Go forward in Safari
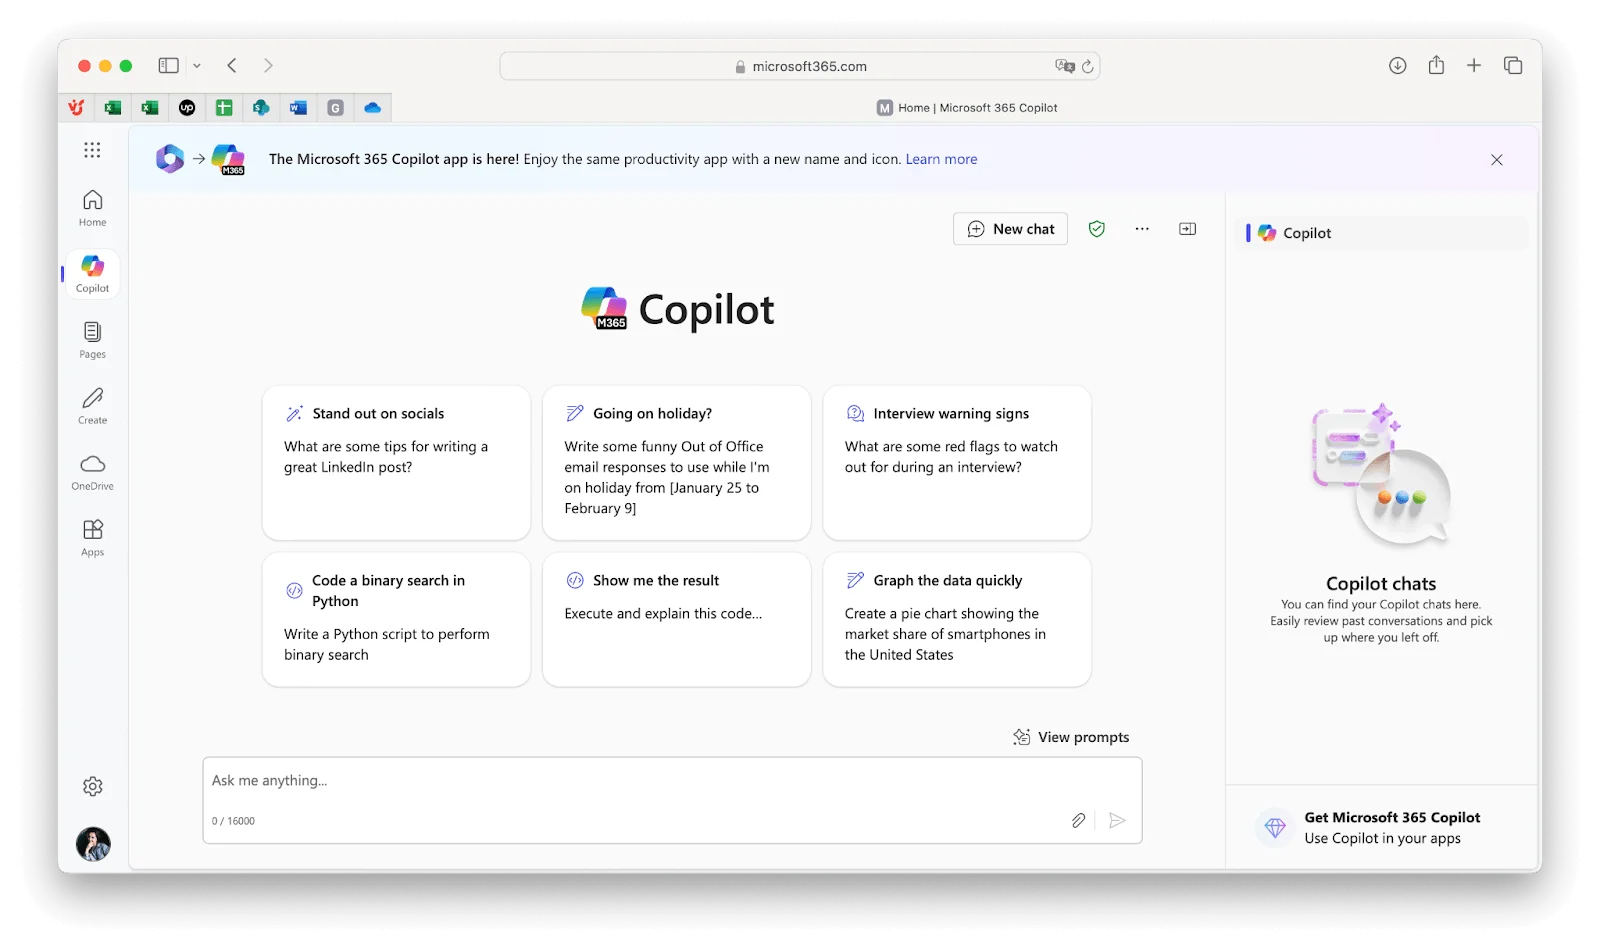 (268, 66)
